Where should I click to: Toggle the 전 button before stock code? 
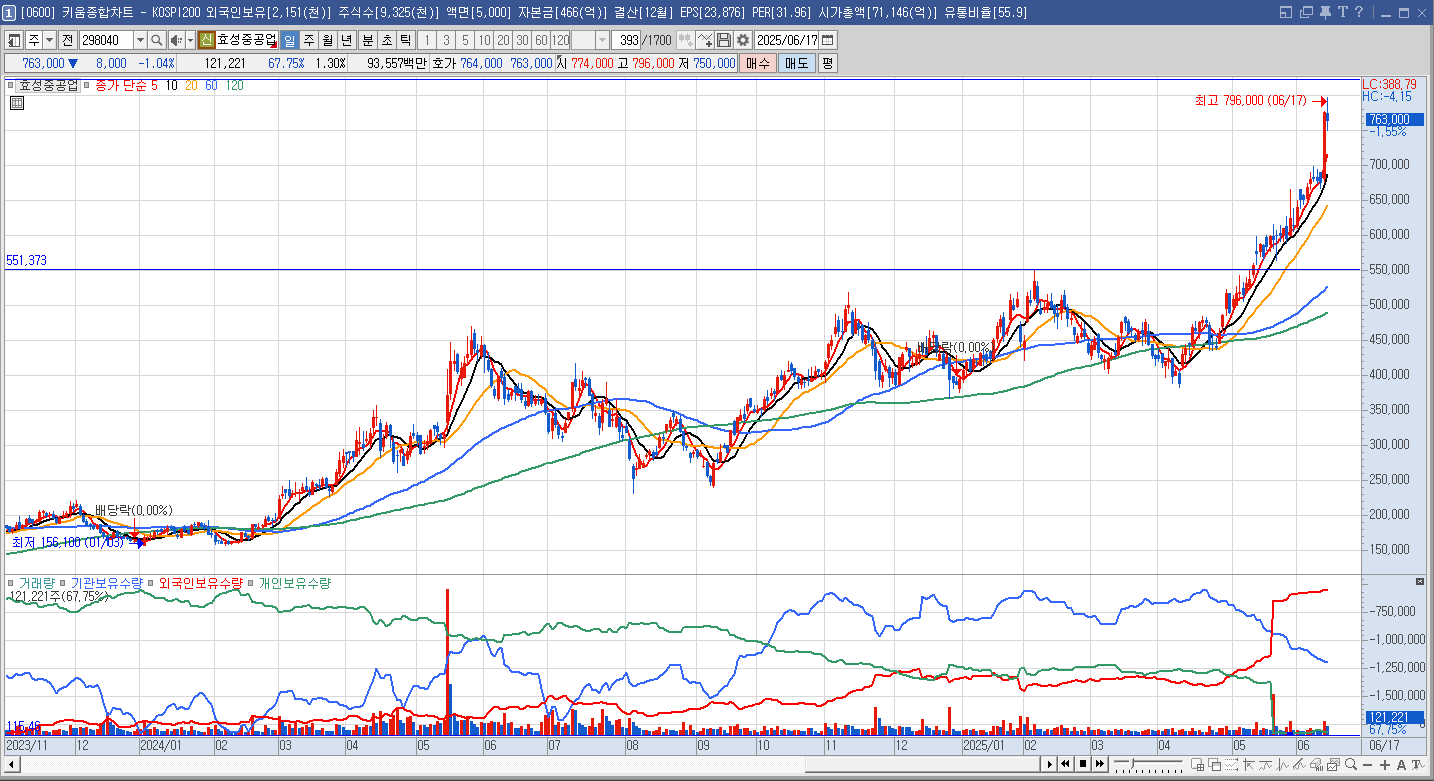67,40
